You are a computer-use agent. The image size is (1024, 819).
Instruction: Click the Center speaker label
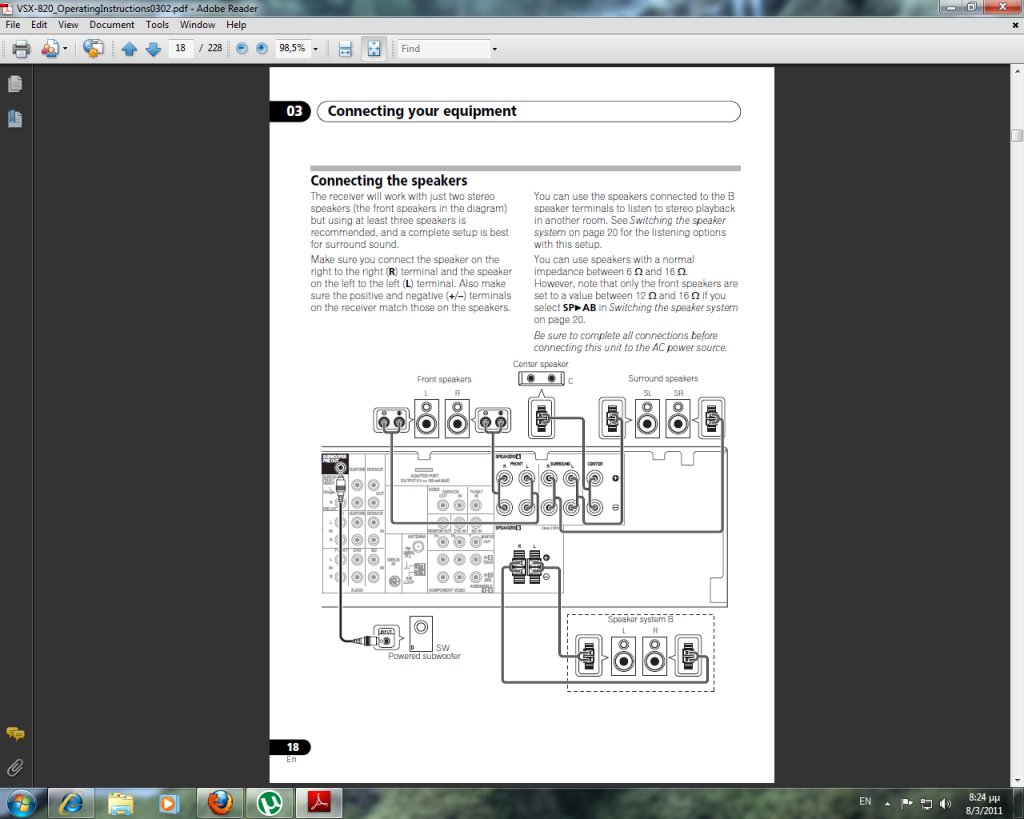tap(540, 364)
